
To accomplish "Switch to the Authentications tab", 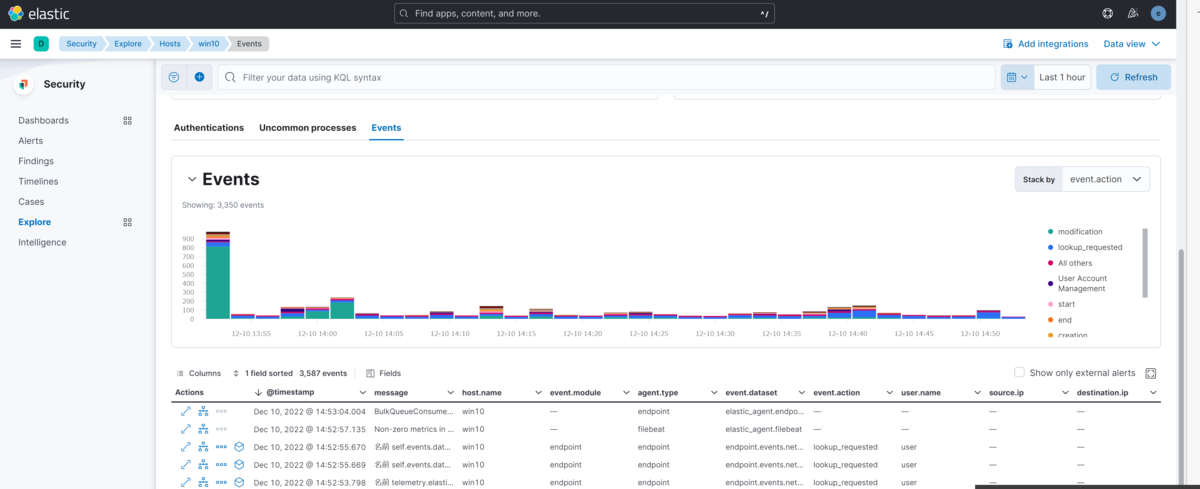I will pyautogui.click(x=209, y=128).
